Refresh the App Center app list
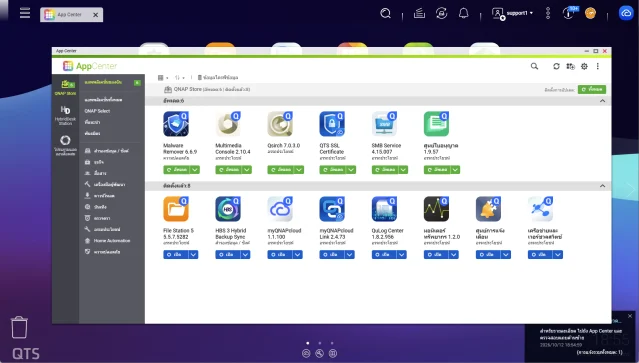The image size is (639, 363). (x=556, y=66)
